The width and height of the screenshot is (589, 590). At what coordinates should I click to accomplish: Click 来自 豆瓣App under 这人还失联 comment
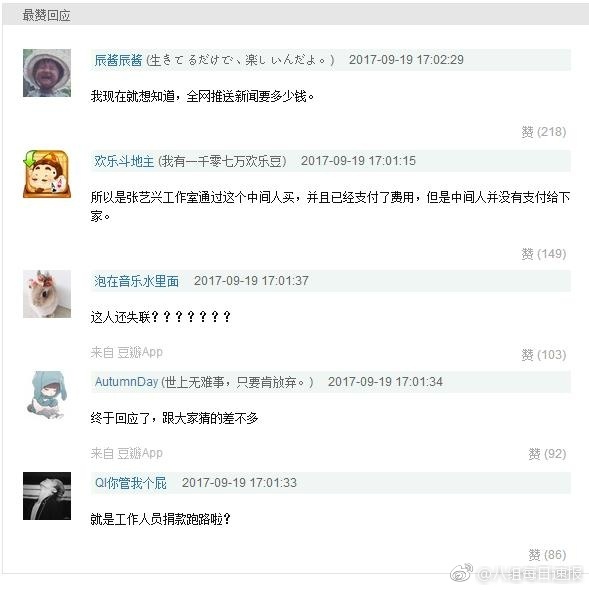126,353
